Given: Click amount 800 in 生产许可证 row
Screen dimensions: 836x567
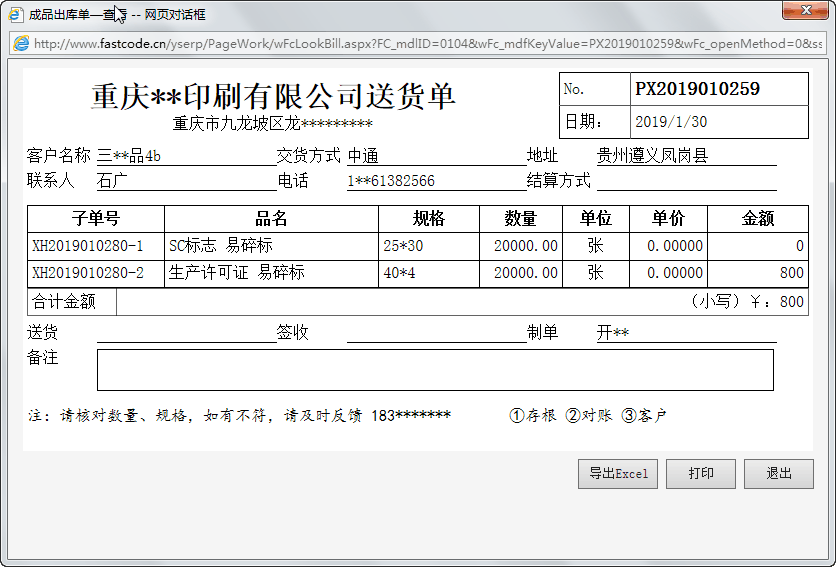Looking at the screenshot, I should coord(792,273).
